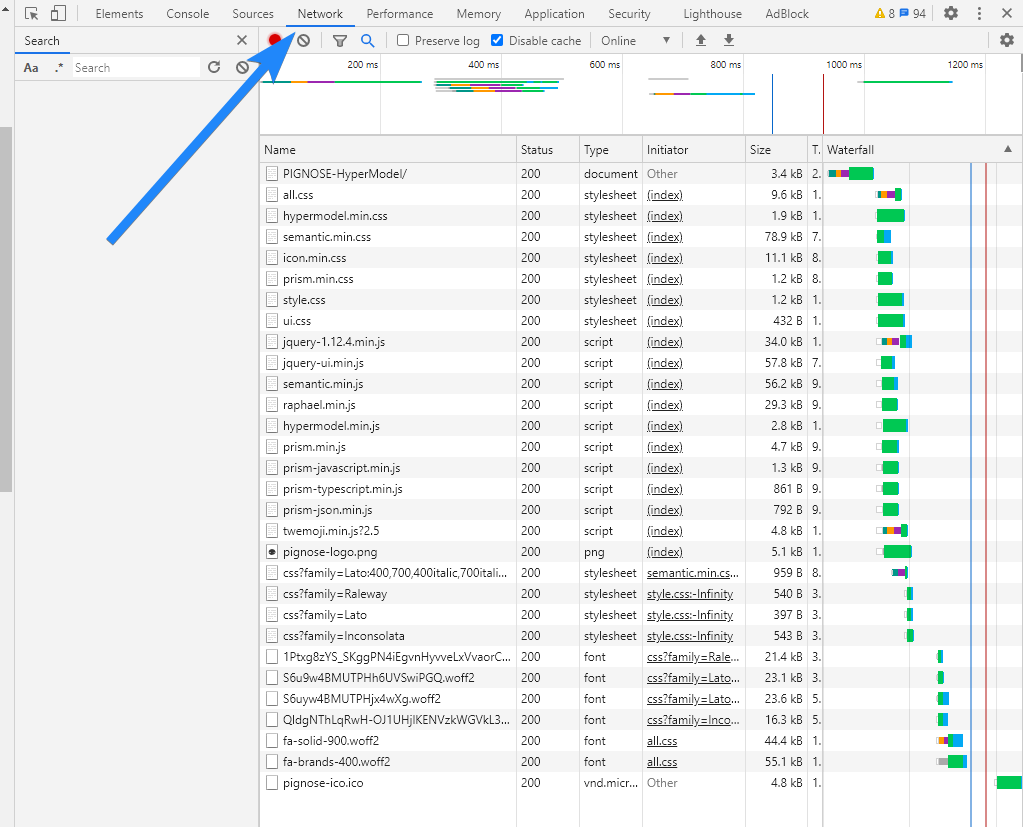Select the prism-typescript.min.js request
1023x827 pixels.
click(343, 489)
